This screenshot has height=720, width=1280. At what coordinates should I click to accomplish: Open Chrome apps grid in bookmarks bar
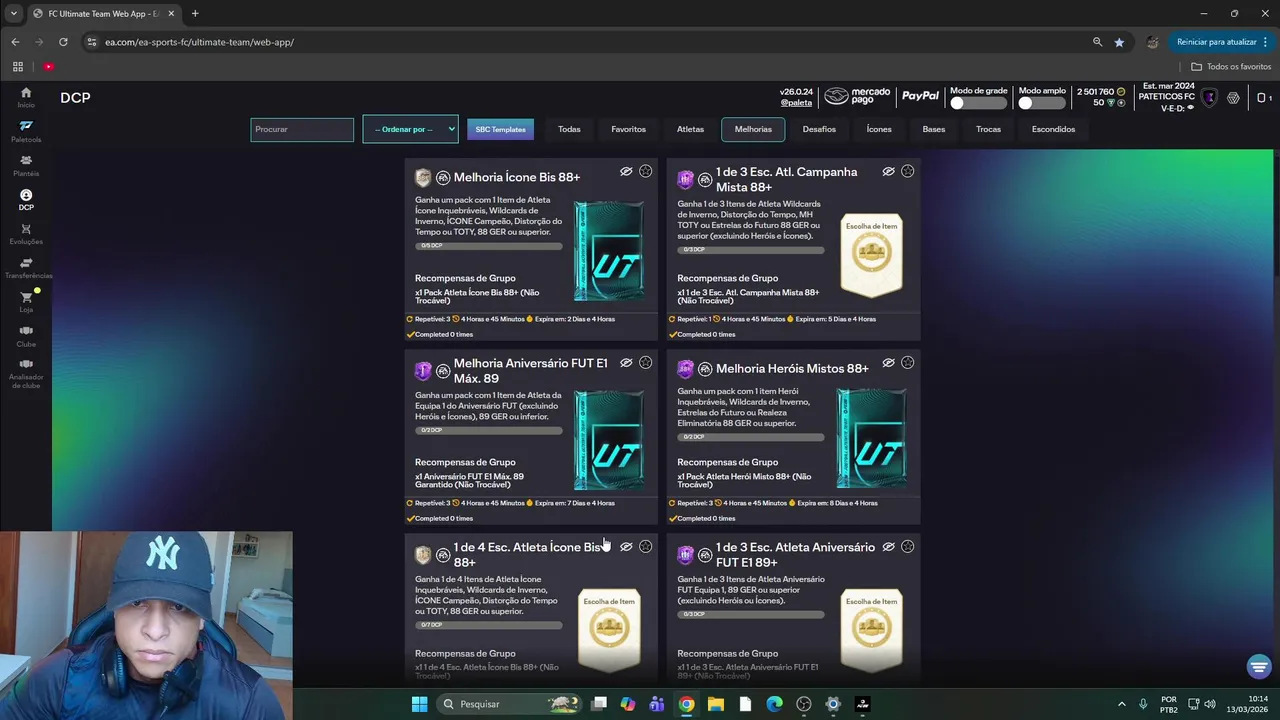pos(17,66)
